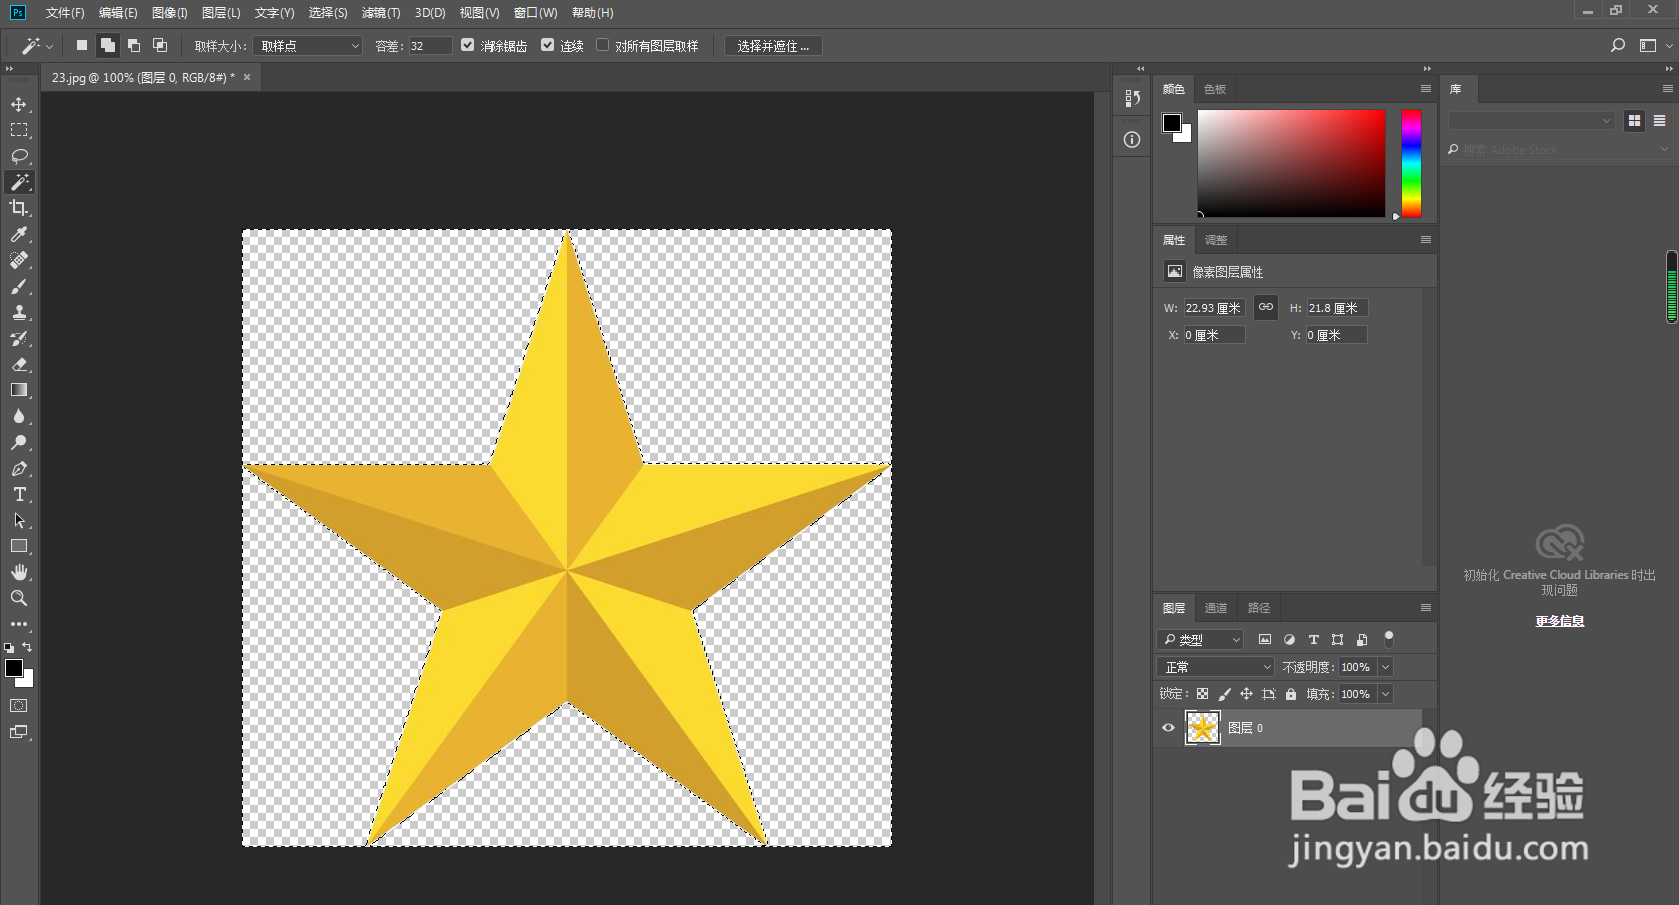Select the Move tool
The width and height of the screenshot is (1679, 905).
19,104
